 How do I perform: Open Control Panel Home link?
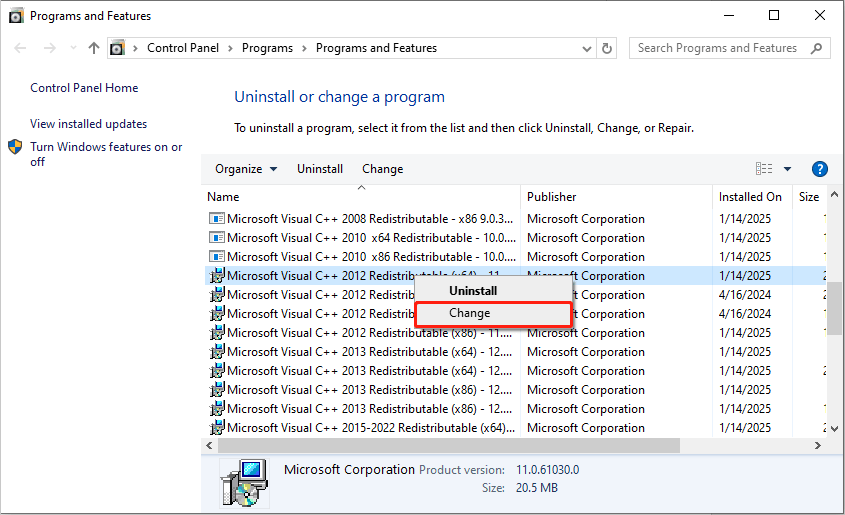click(x=84, y=88)
